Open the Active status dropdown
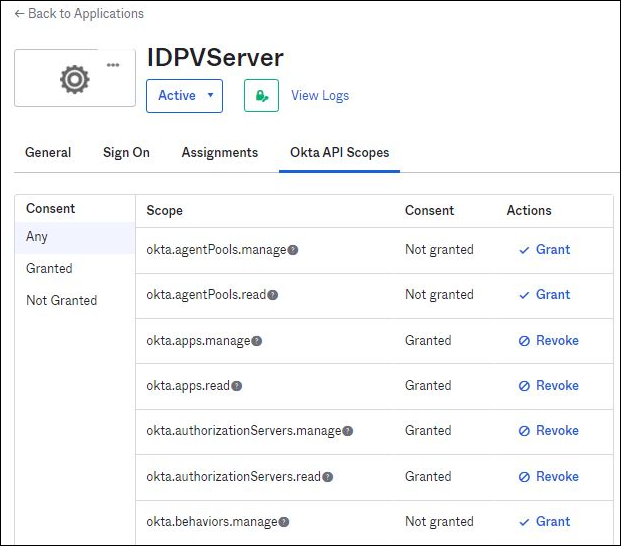The width and height of the screenshot is (621, 546). point(185,96)
